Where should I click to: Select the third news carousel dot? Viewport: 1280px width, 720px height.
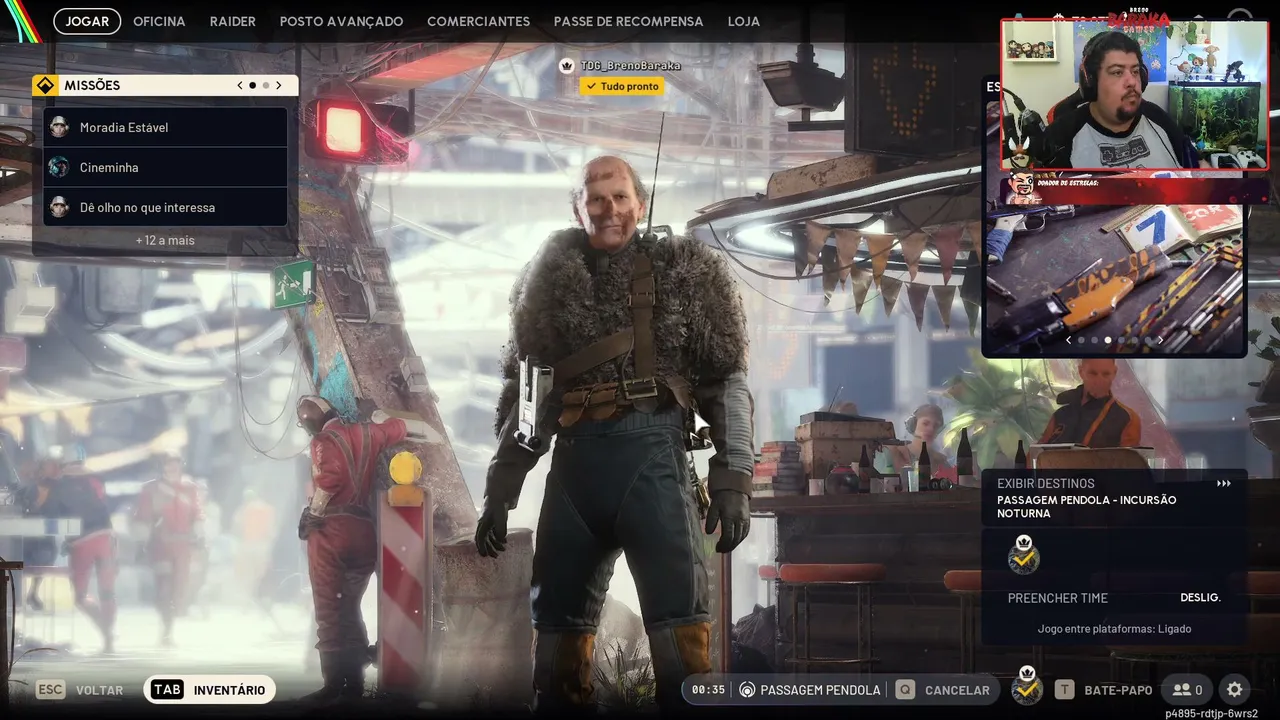point(1107,340)
